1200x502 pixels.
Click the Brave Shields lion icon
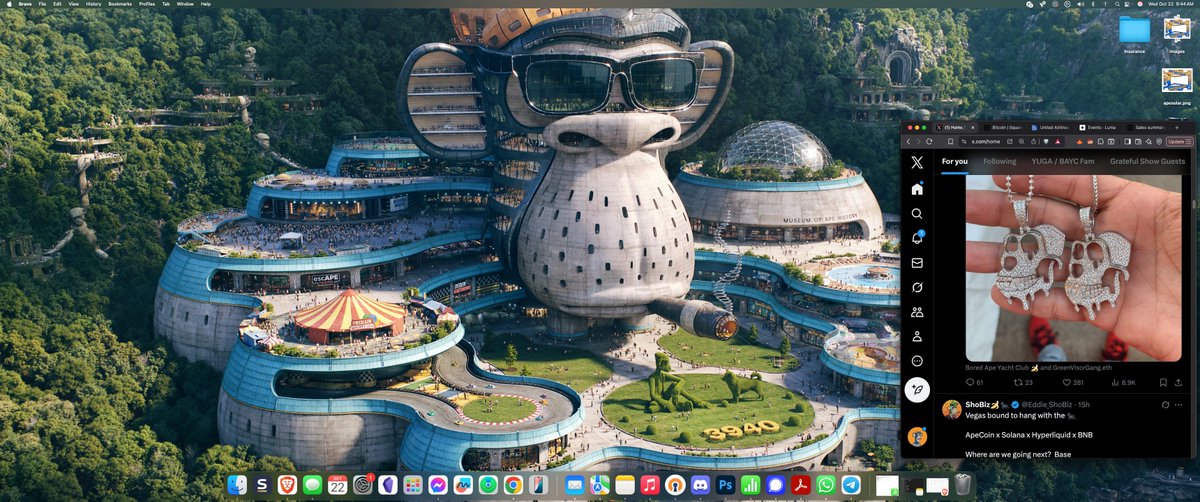point(1046,142)
